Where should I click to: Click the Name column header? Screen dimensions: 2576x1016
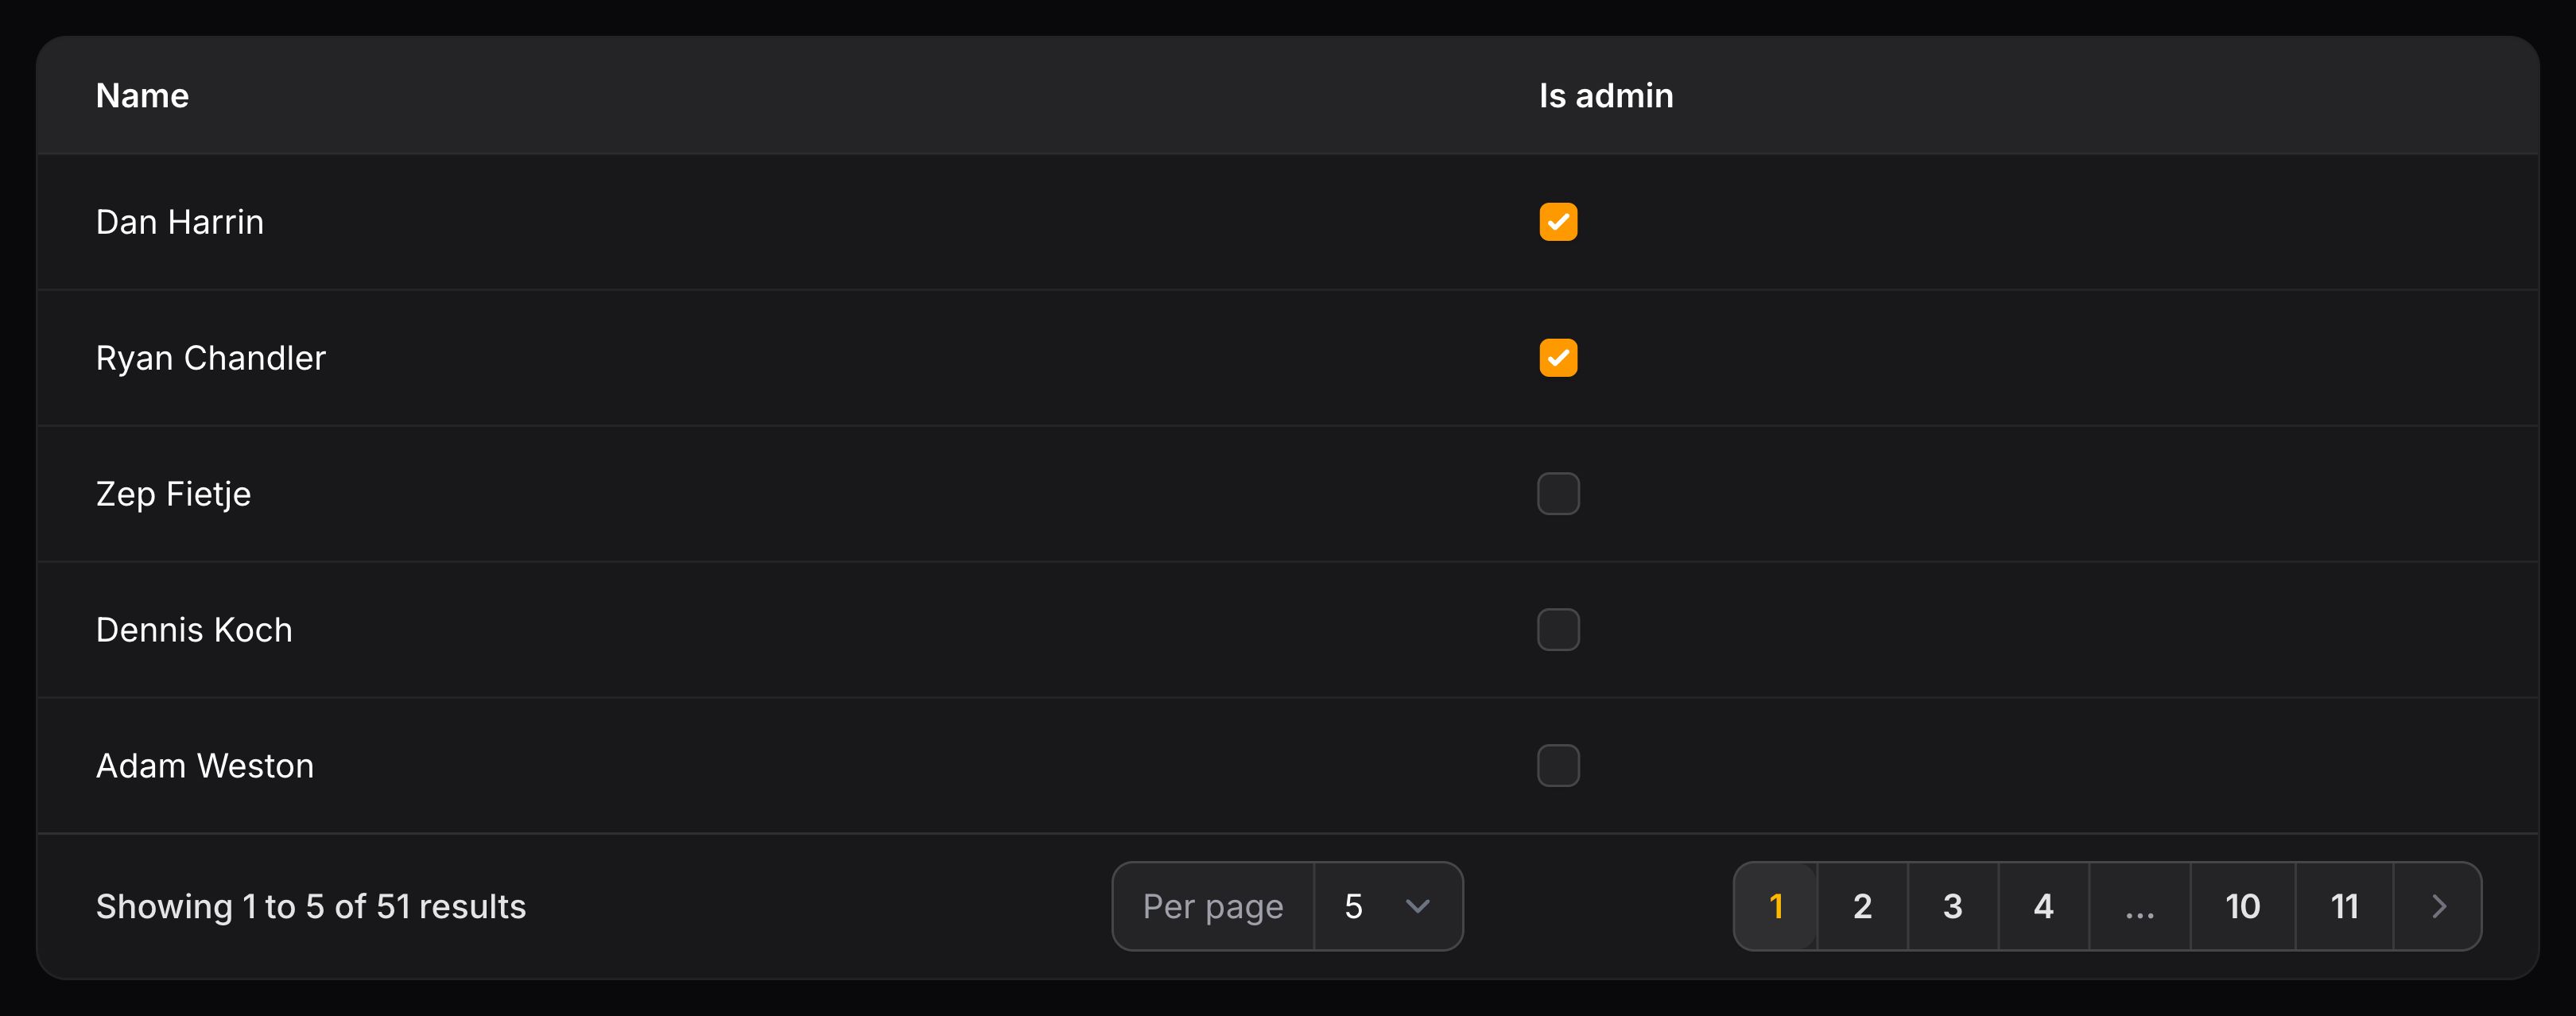point(142,95)
